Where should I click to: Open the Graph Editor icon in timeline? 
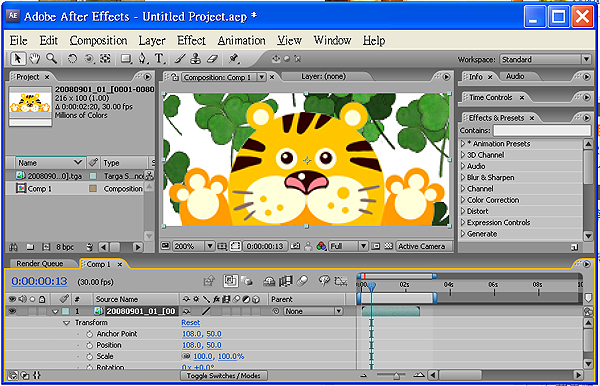[341, 282]
